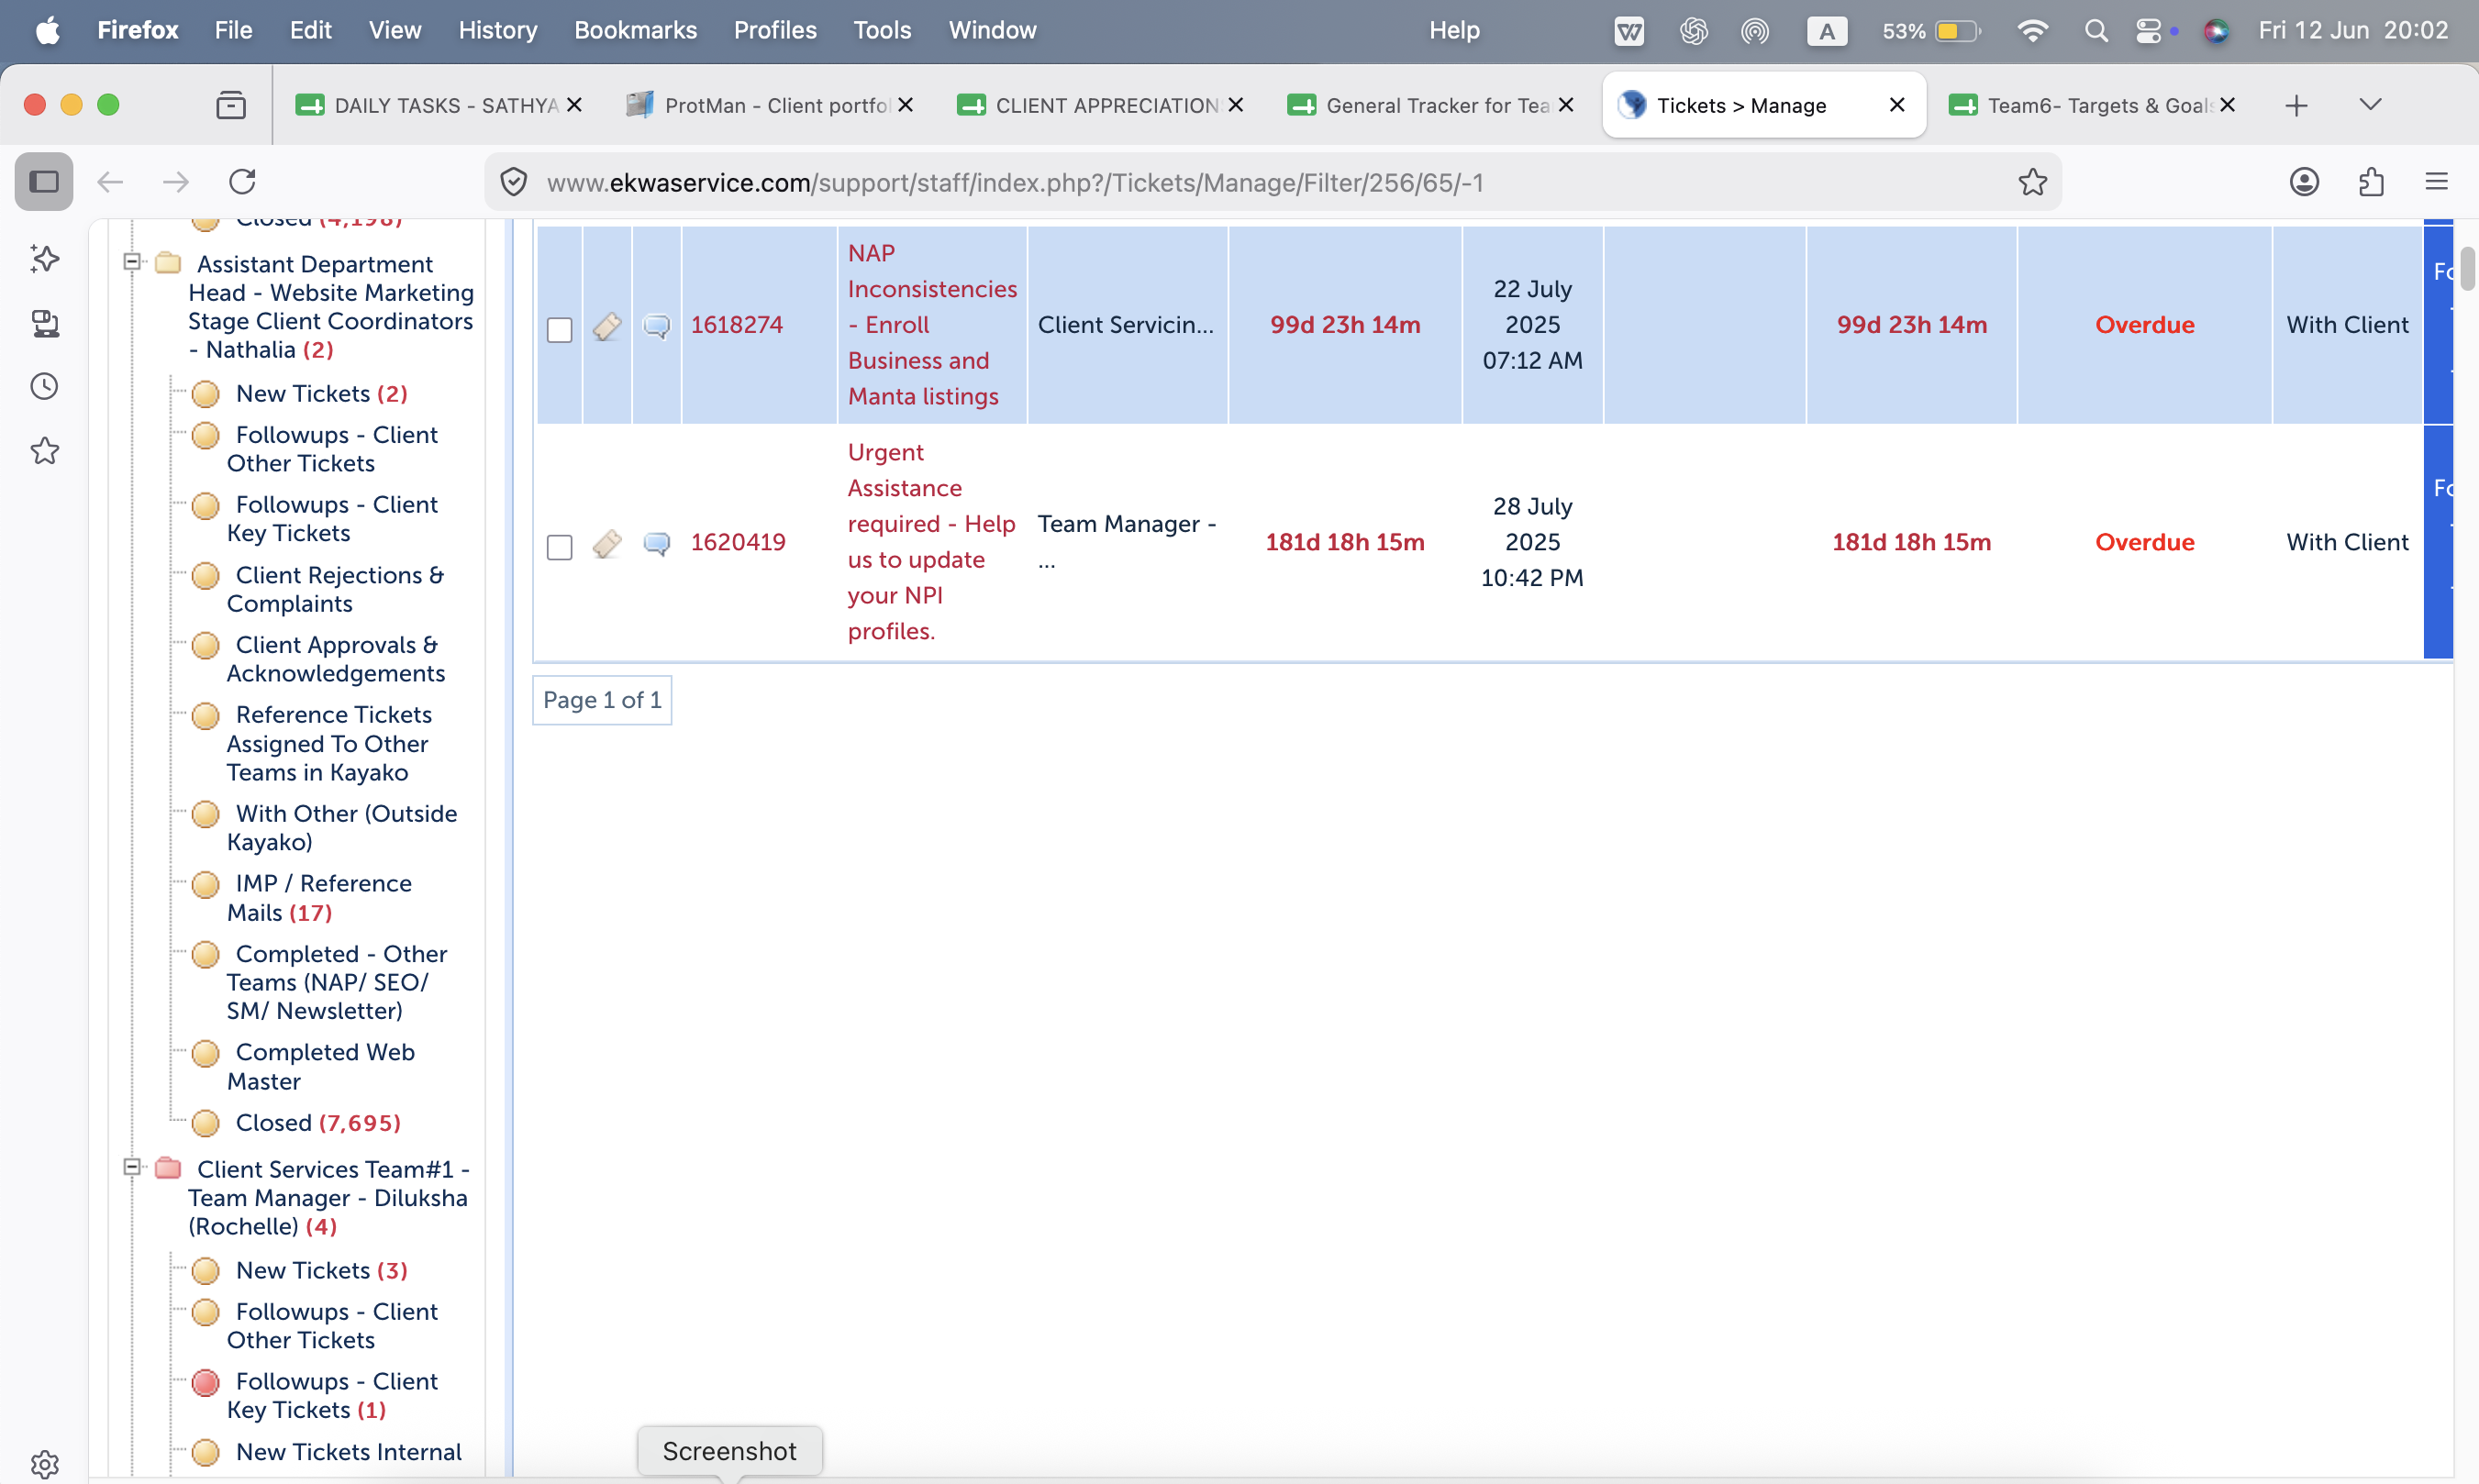This screenshot has width=2479, height=1484.
Task: Open Followups - Client Key Tickets (1)
Action: point(332,1396)
